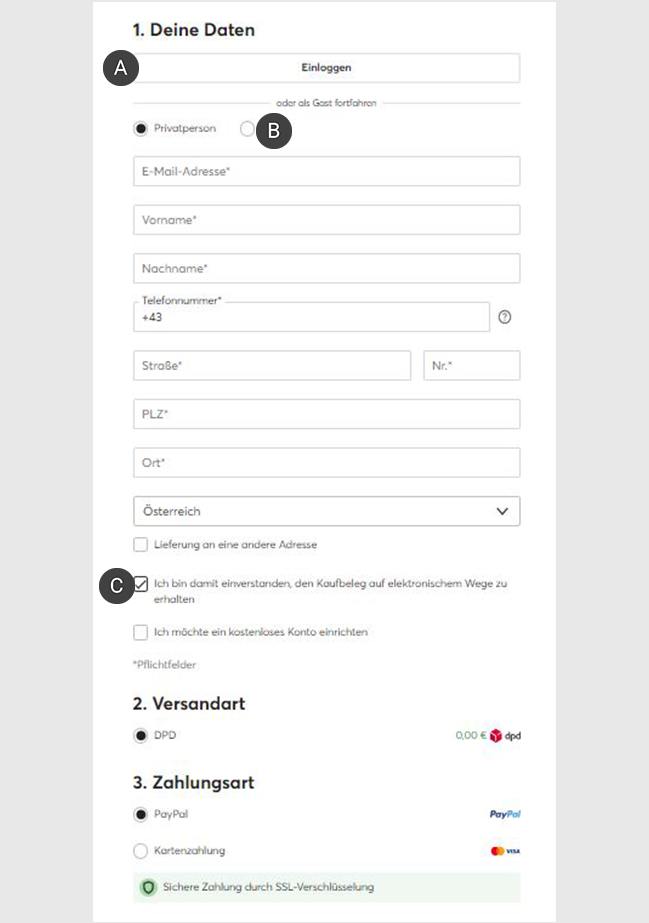Click the annotation marker A
This screenshot has height=923, width=649.
121,68
